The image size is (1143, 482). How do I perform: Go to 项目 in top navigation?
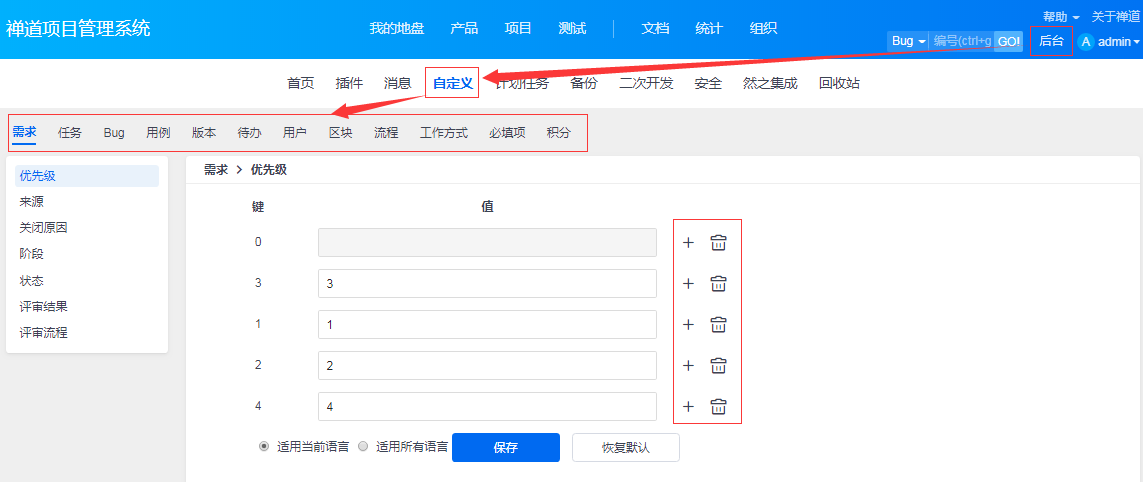(518, 28)
